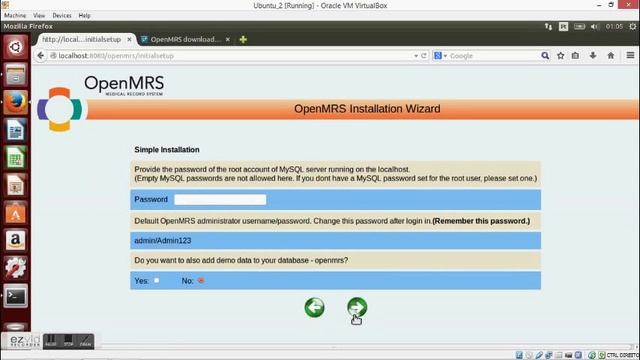Select No for adding demo data
Screen dimensions: 640x360
(x=201, y=280)
